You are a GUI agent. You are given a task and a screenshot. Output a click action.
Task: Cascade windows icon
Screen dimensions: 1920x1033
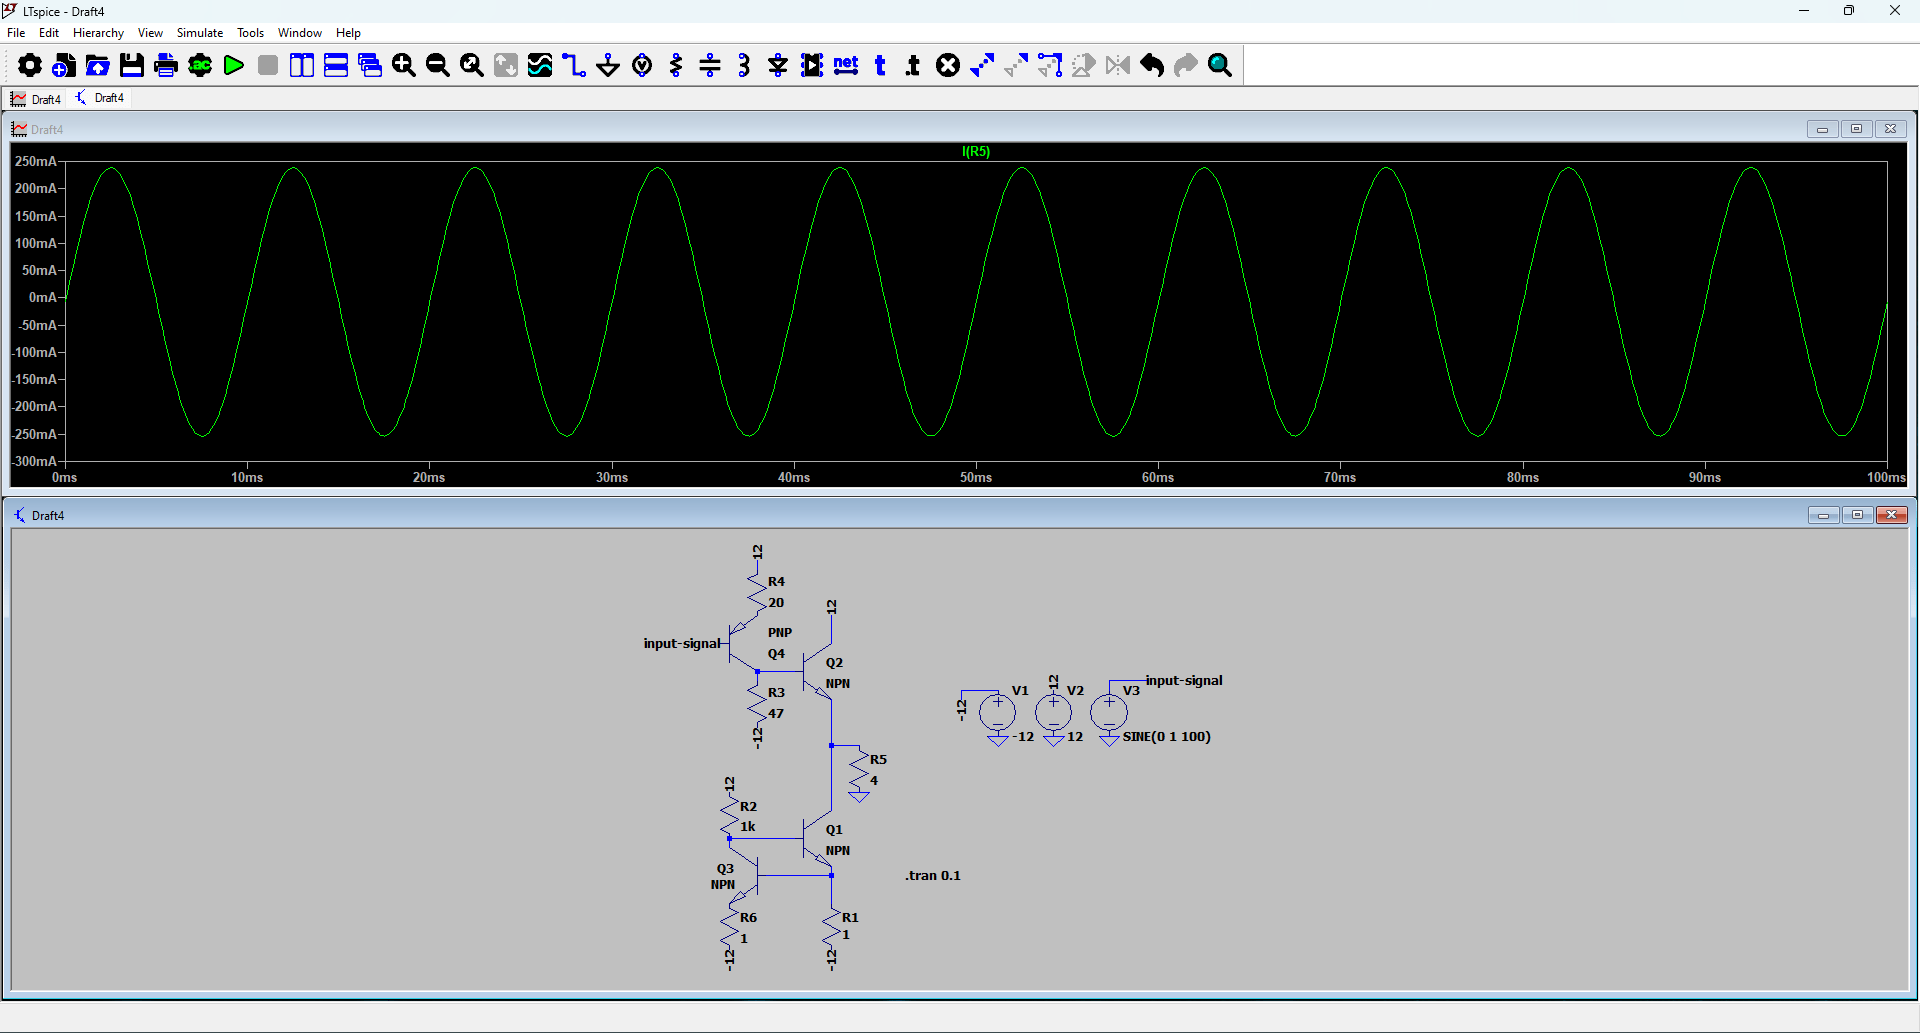(370, 66)
